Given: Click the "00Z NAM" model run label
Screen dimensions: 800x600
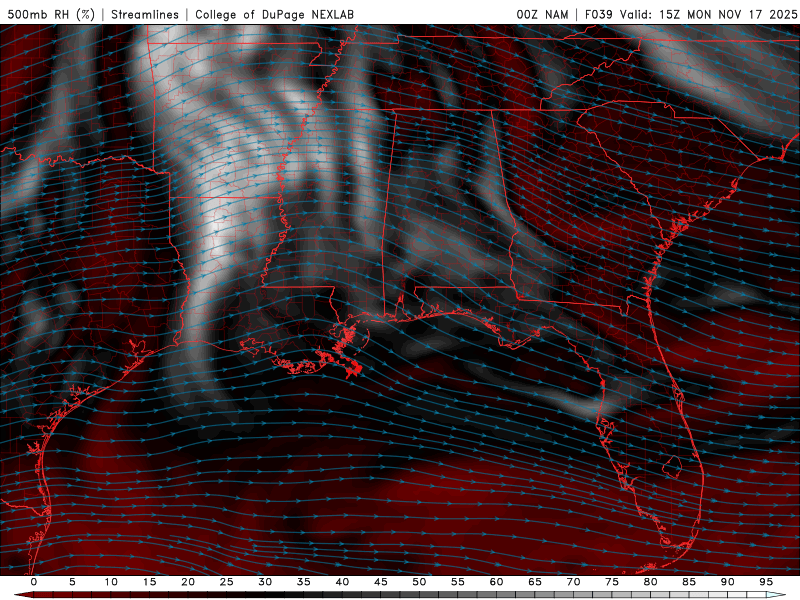Looking at the screenshot, I should [x=542, y=14].
